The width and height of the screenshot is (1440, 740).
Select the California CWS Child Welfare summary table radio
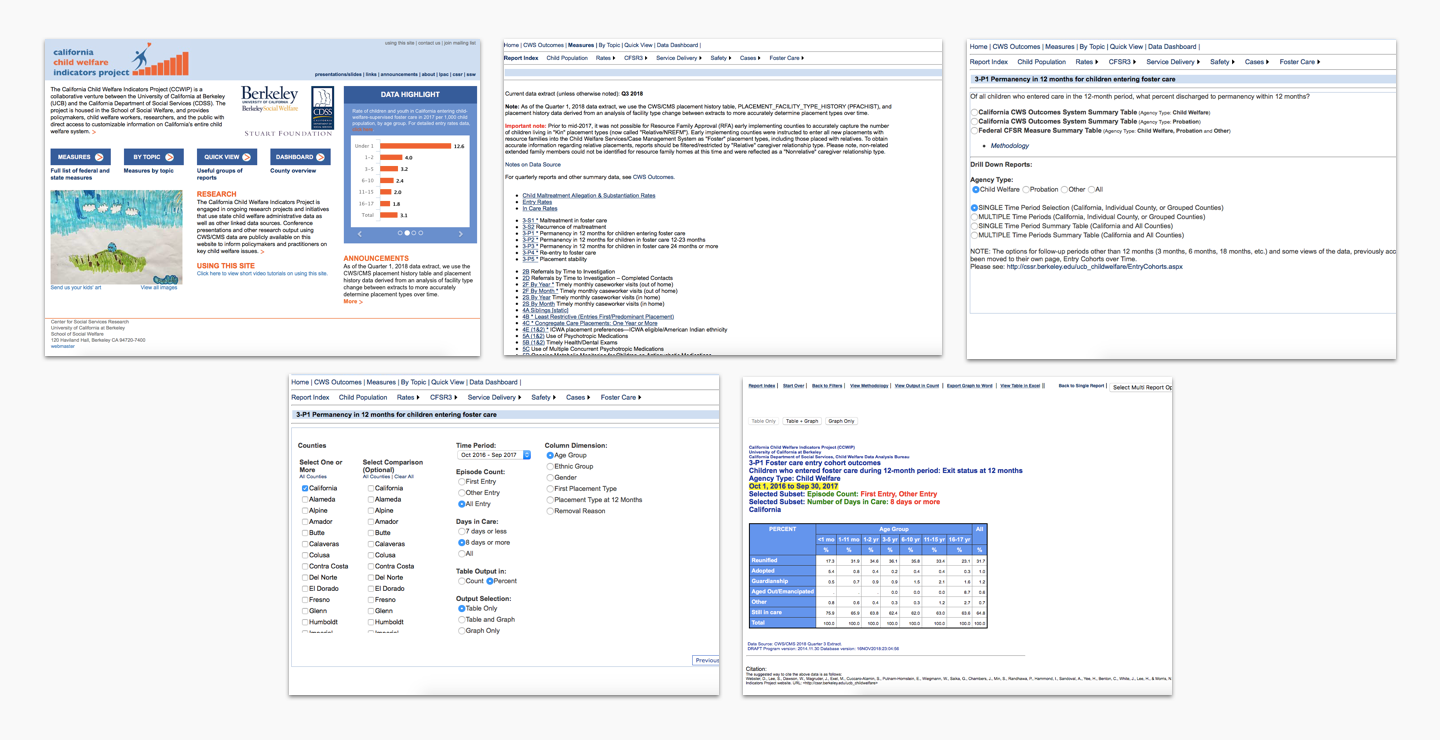(974, 112)
